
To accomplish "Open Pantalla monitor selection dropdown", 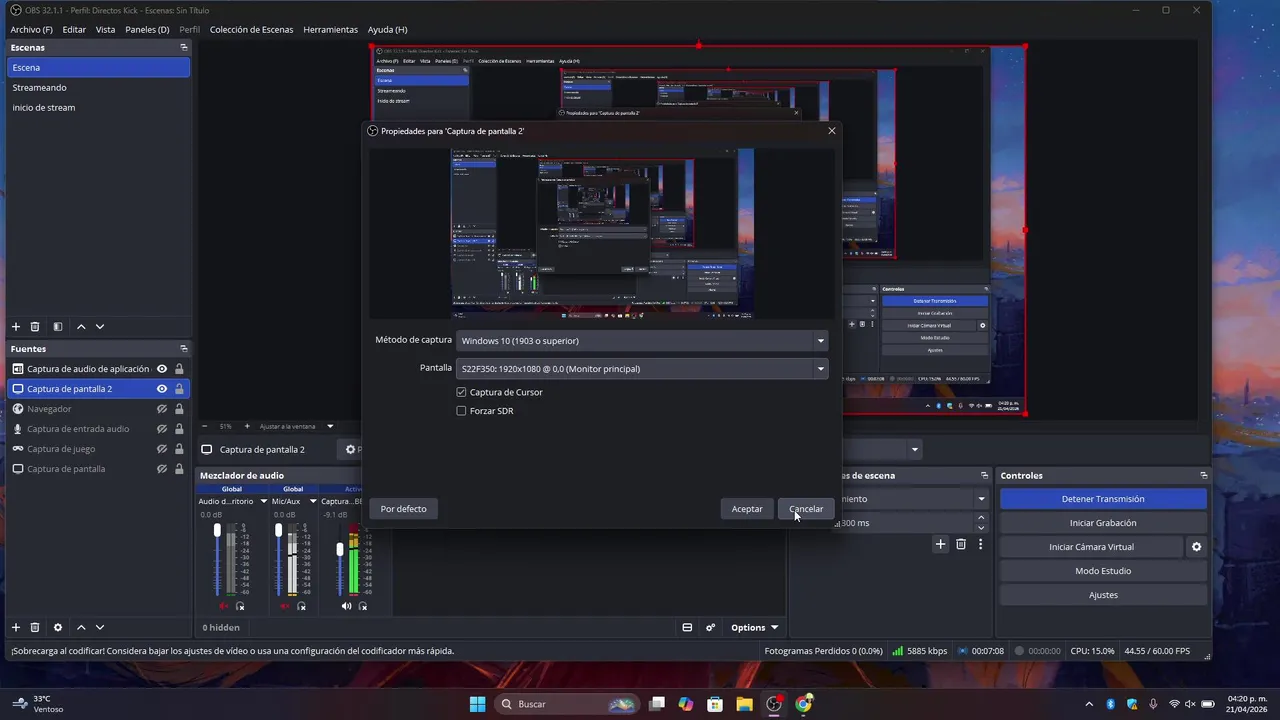I will (x=642, y=369).
